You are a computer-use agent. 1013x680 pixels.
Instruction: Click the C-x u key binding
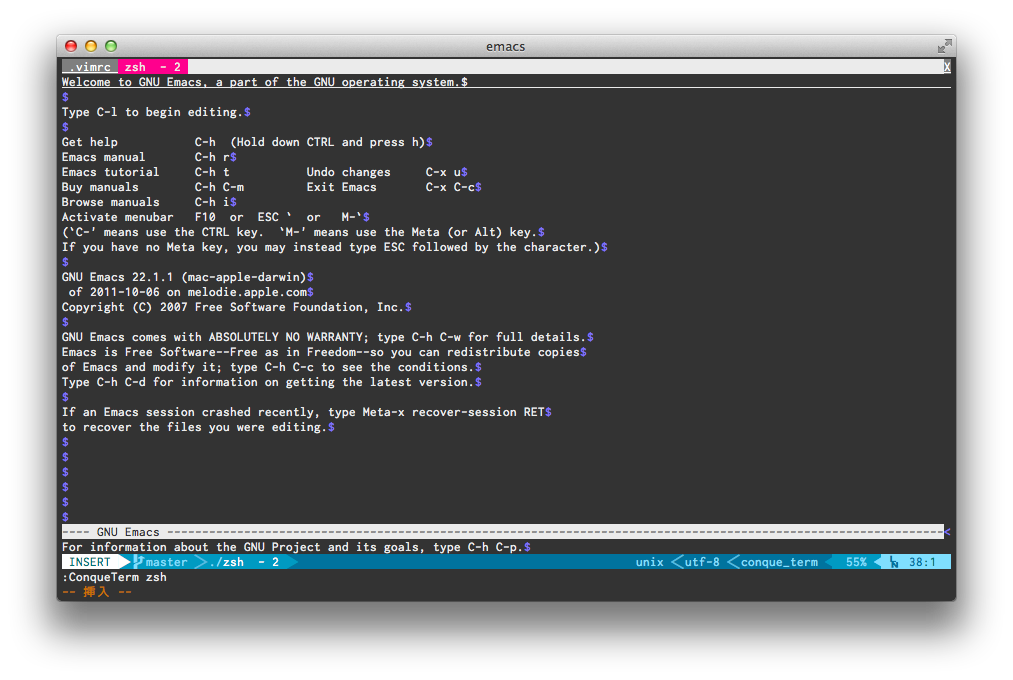click(443, 172)
